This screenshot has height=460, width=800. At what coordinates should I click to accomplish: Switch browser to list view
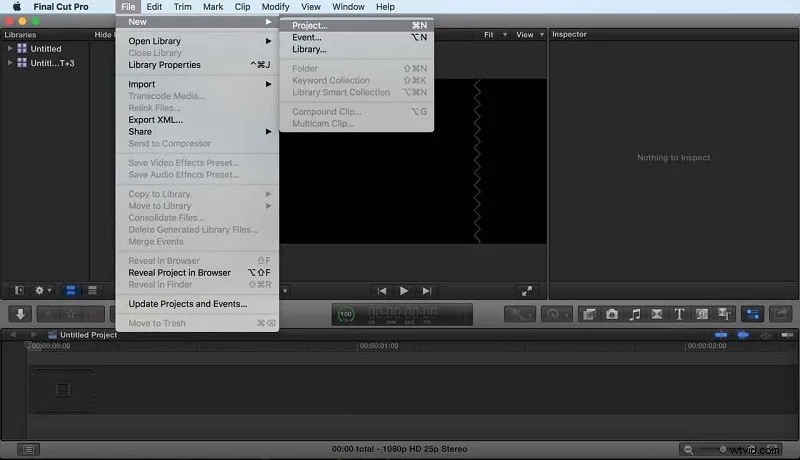tap(92, 290)
